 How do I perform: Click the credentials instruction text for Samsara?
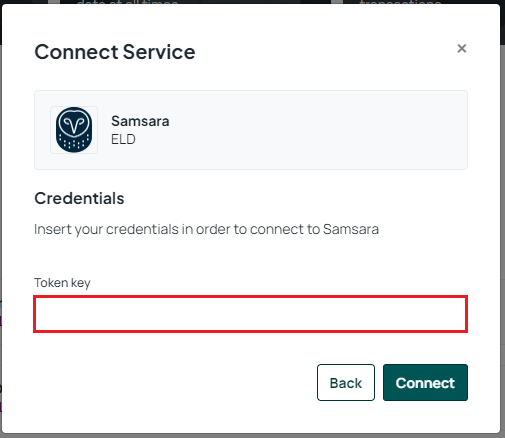tap(206, 229)
